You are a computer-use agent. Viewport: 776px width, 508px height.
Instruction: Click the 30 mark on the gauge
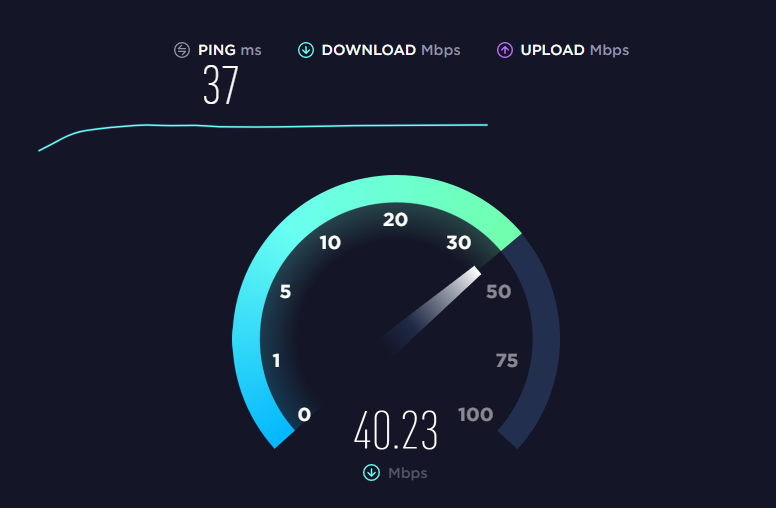tap(459, 243)
